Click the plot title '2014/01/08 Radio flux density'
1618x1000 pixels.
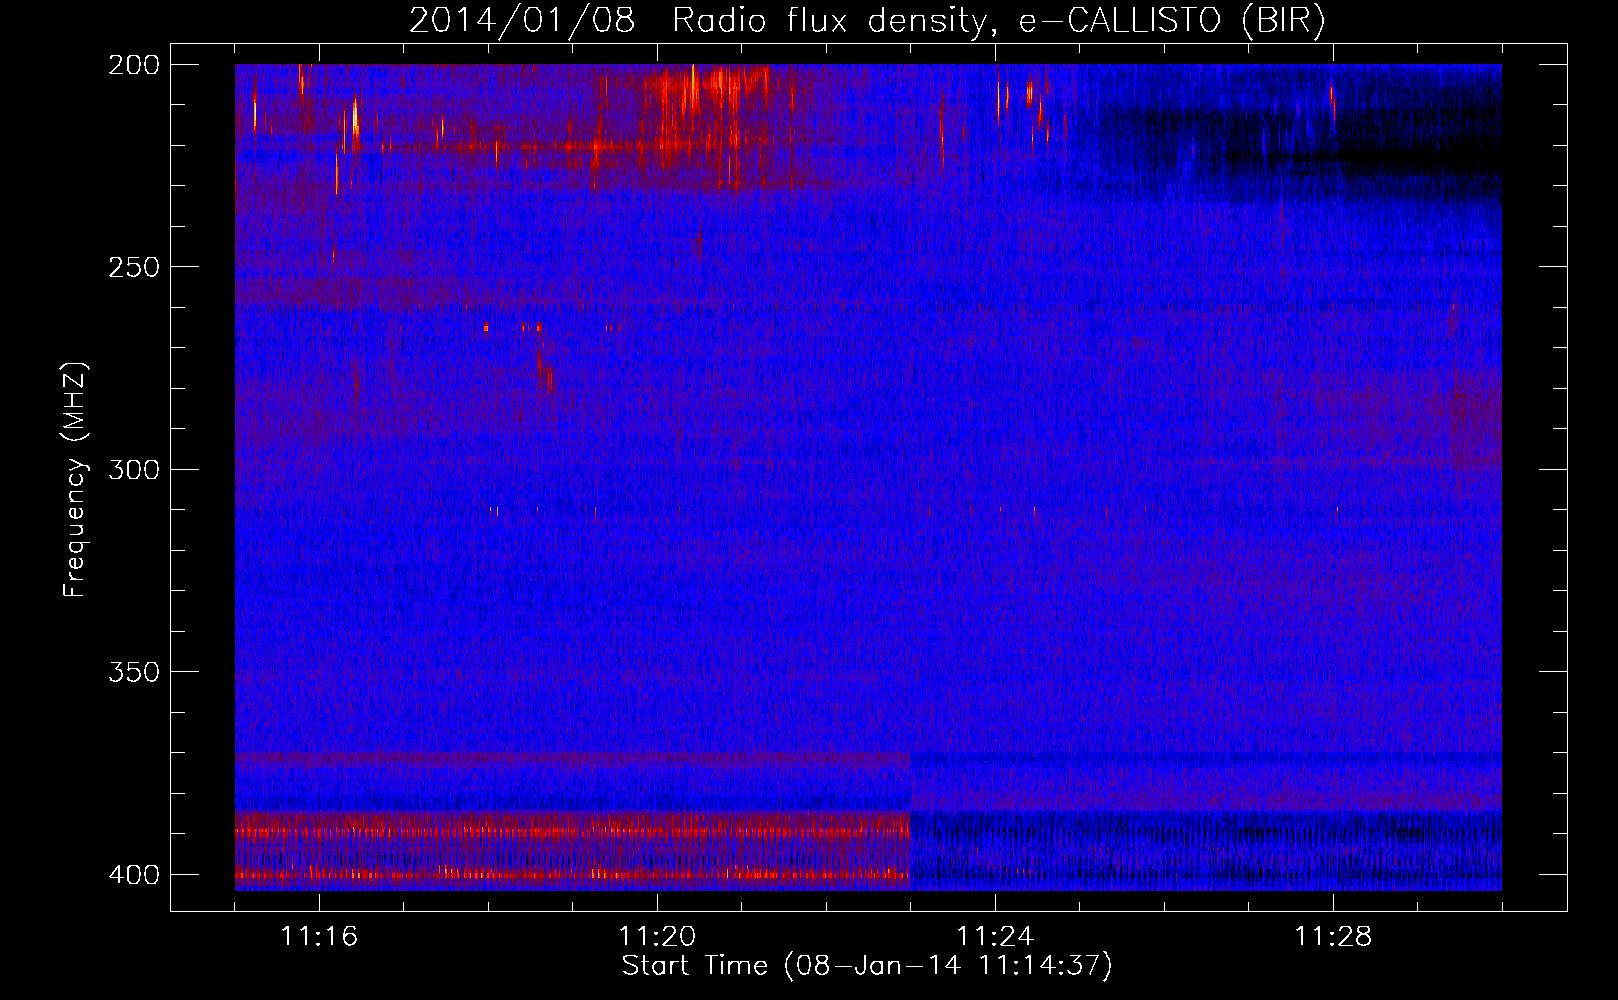[867, 20]
